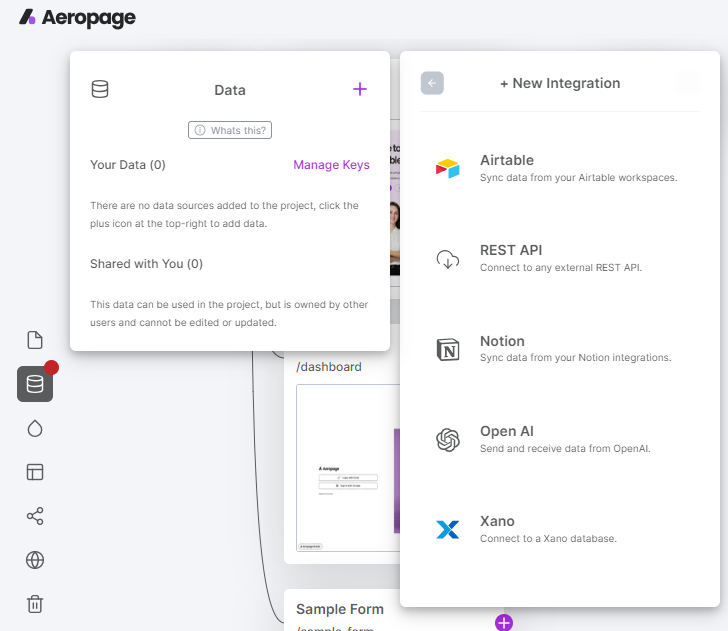
Task: Click the trash bin sidebar icon
Action: tap(35, 604)
